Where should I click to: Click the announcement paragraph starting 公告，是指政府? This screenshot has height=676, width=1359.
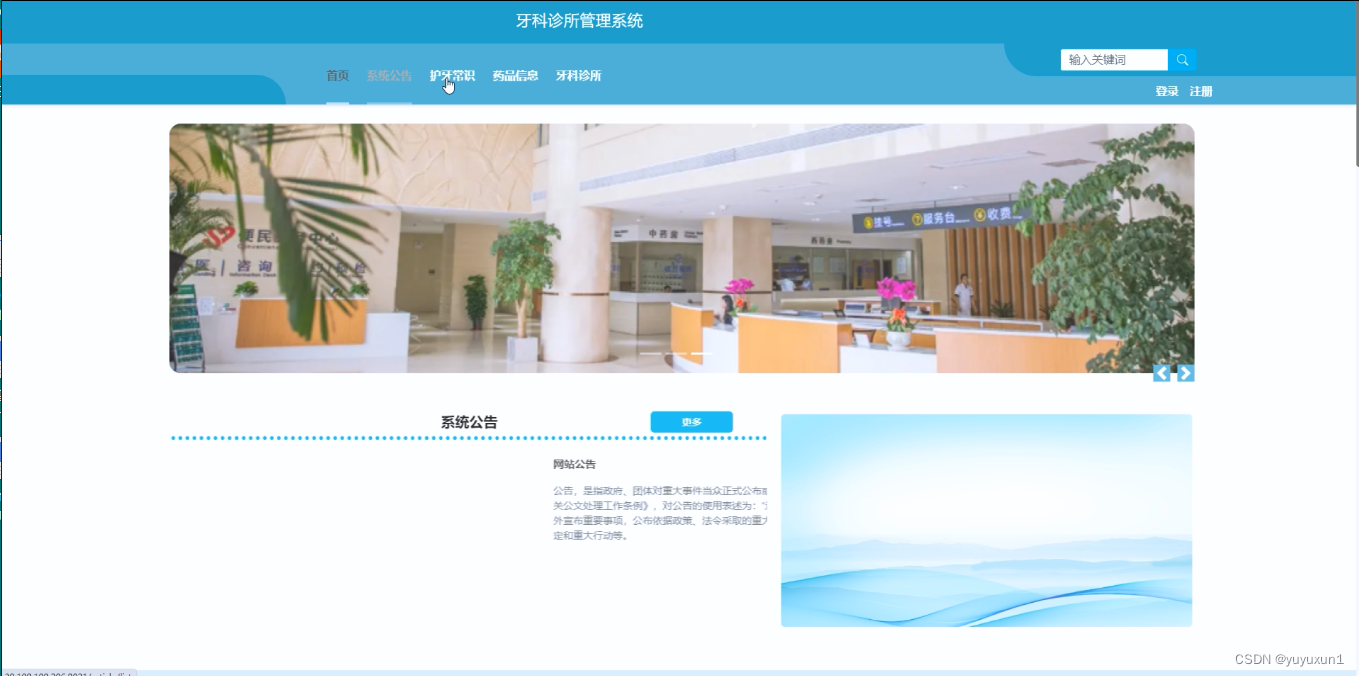pos(660,513)
